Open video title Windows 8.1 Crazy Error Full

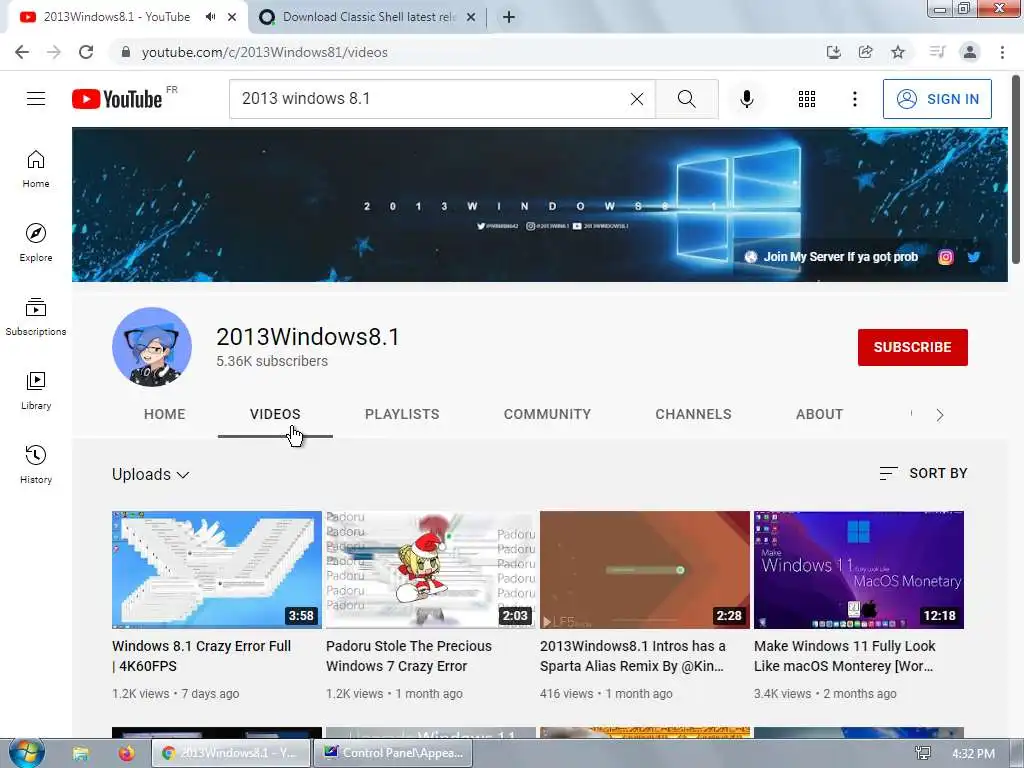pos(202,656)
